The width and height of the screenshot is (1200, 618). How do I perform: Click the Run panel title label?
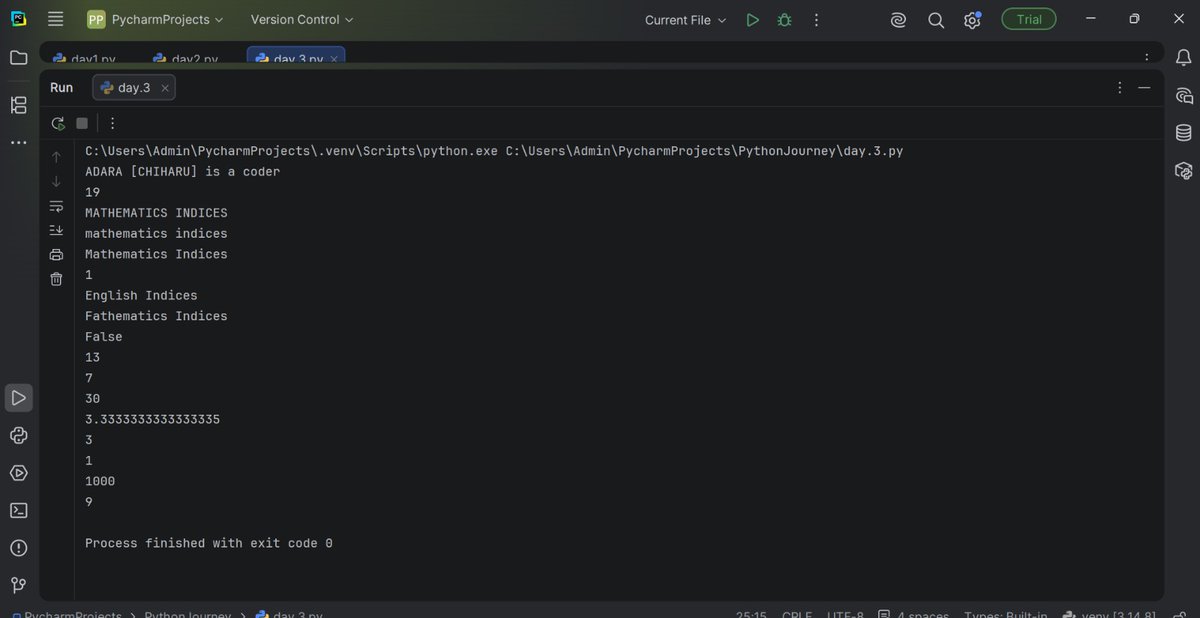pyautogui.click(x=61, y=88)
